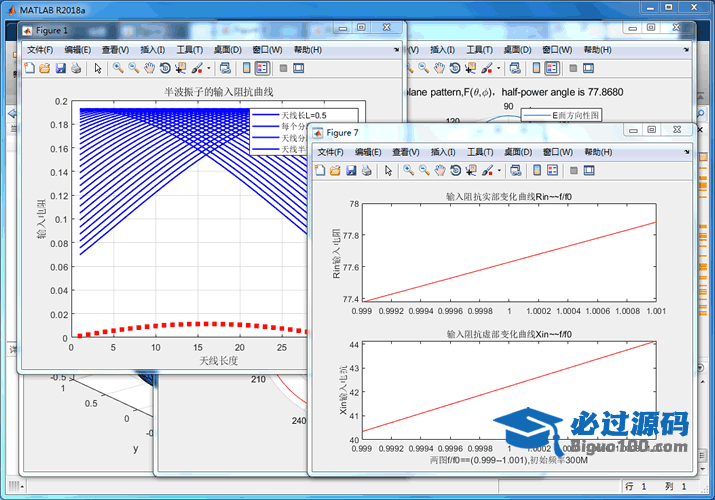715x500 pixels.
Task: Click Hide Plot Tools icon in Figure 7
Action: (x=574, y=170)
